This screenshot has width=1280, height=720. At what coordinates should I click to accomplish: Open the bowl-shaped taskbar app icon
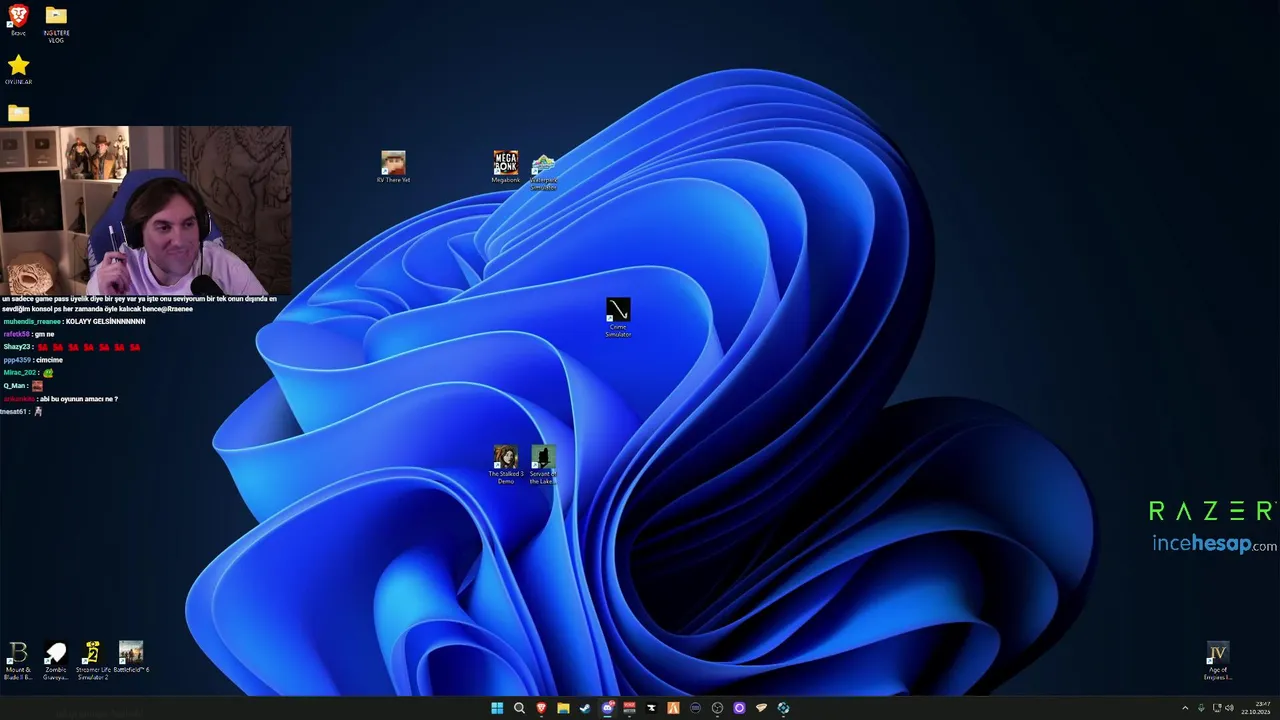[761, 708]
